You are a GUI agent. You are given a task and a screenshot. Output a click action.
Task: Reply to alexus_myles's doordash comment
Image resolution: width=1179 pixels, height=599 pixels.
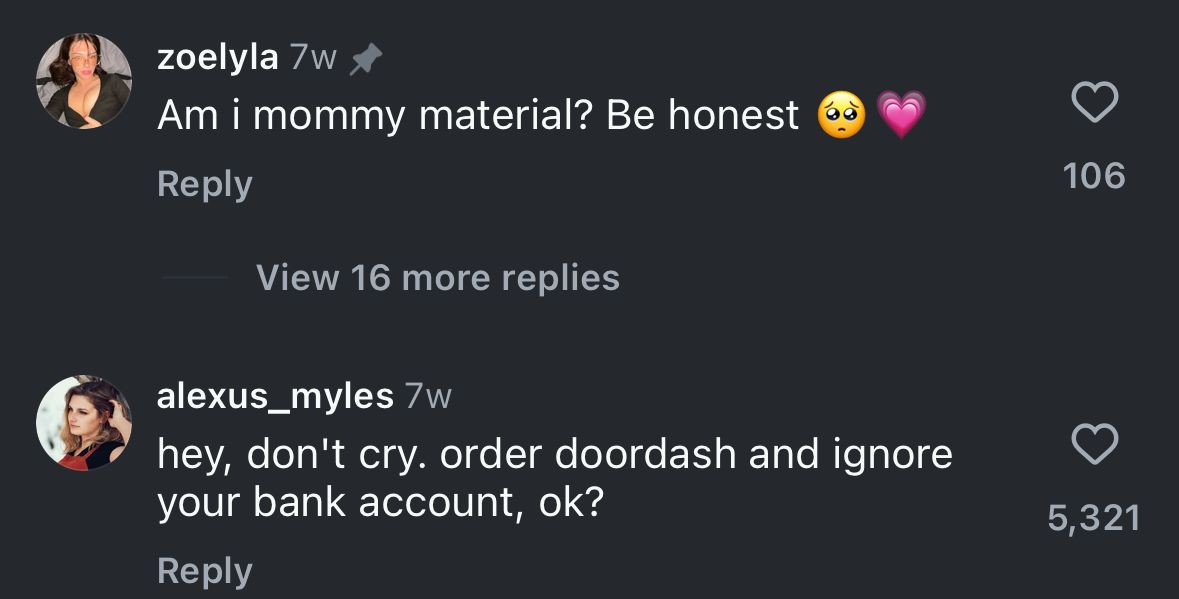tap(205, 570)
